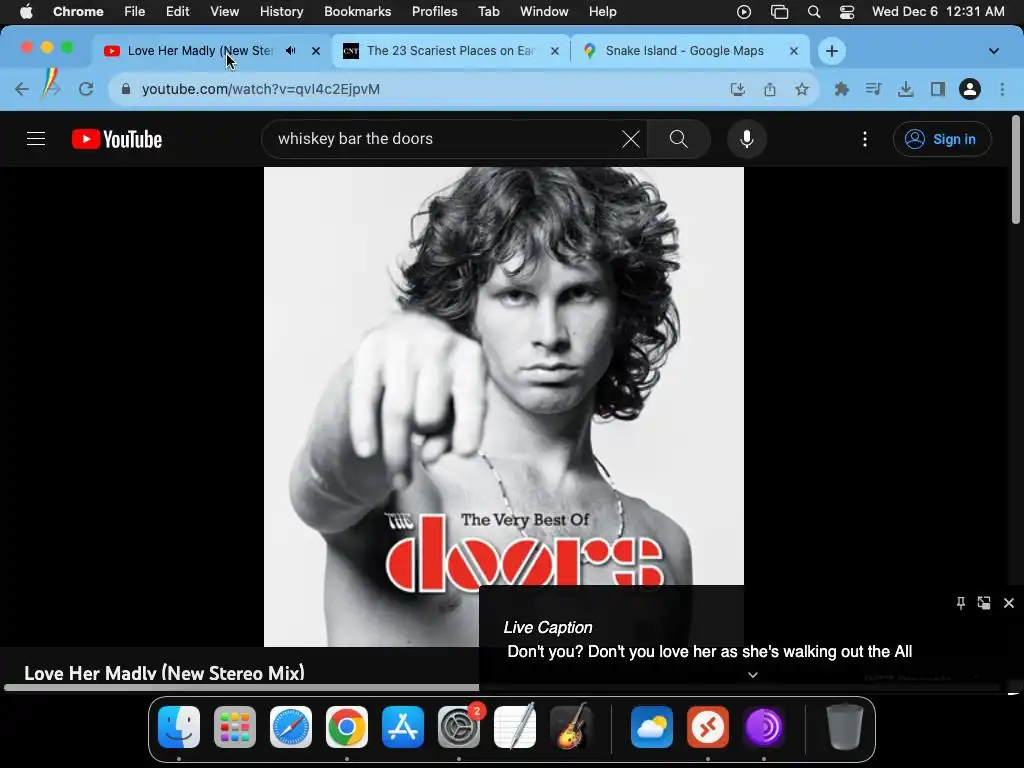
Task: Open the overlapping-windows icon in menu bar
Action: pyautogui.click(x=779, y=12)
